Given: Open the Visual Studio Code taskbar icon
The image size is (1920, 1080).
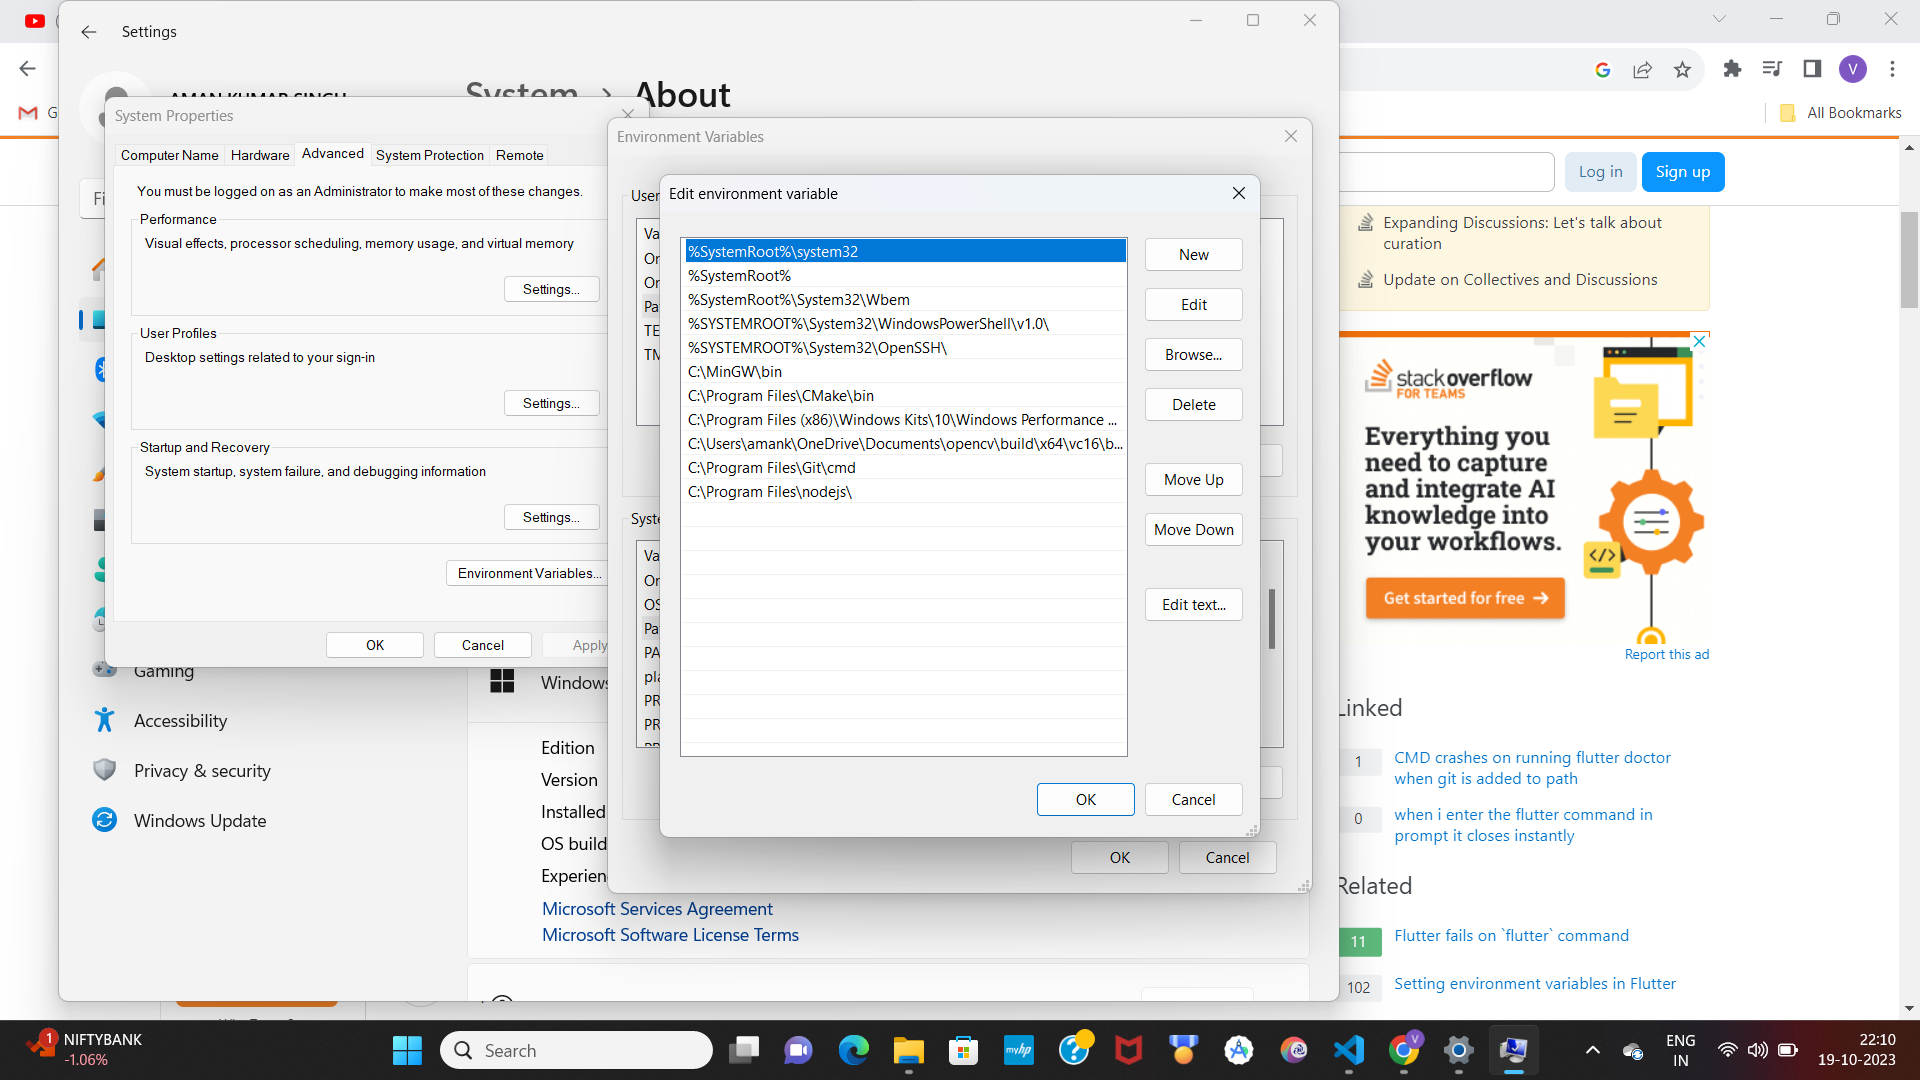Looking at the screenshot, I should pos(1348,1050).
